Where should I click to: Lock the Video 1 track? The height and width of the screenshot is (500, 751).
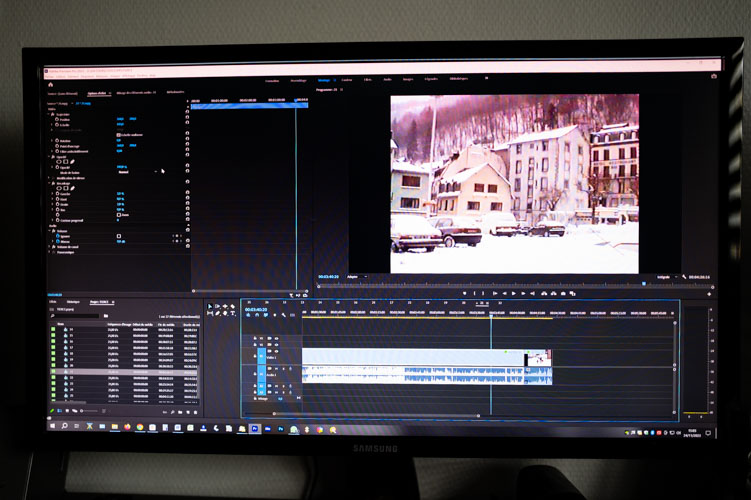[x=255, y=355]
